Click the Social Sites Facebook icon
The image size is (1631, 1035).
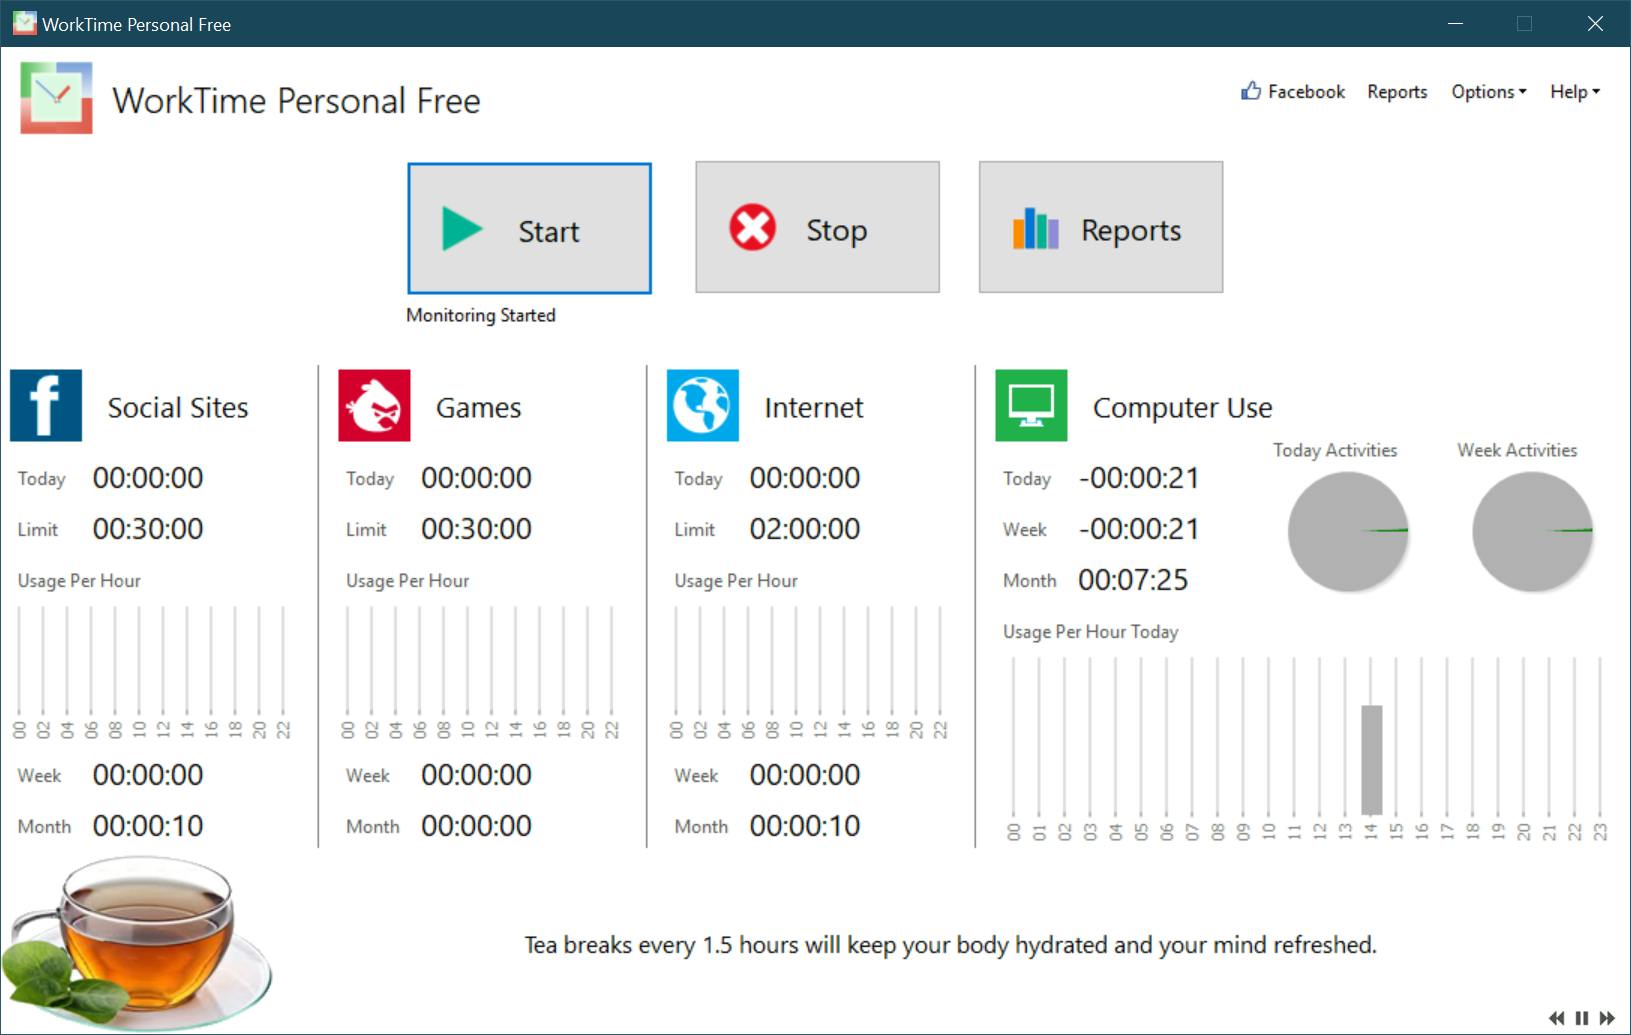[46, 406]
